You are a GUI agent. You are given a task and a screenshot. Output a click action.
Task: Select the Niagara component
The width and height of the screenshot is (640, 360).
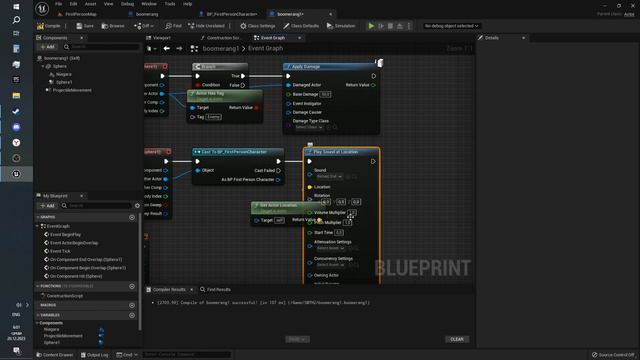63,74
